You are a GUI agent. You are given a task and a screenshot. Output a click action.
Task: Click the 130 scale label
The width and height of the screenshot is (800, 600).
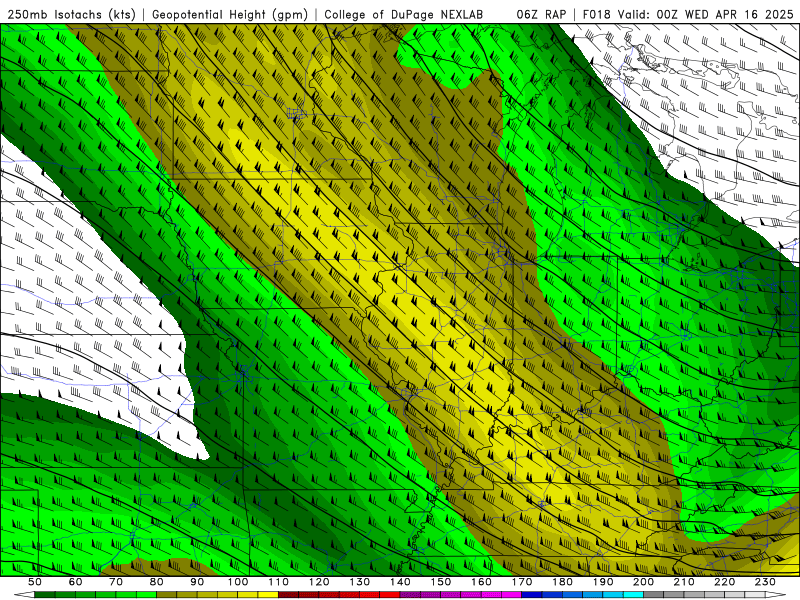click(359, 582)
